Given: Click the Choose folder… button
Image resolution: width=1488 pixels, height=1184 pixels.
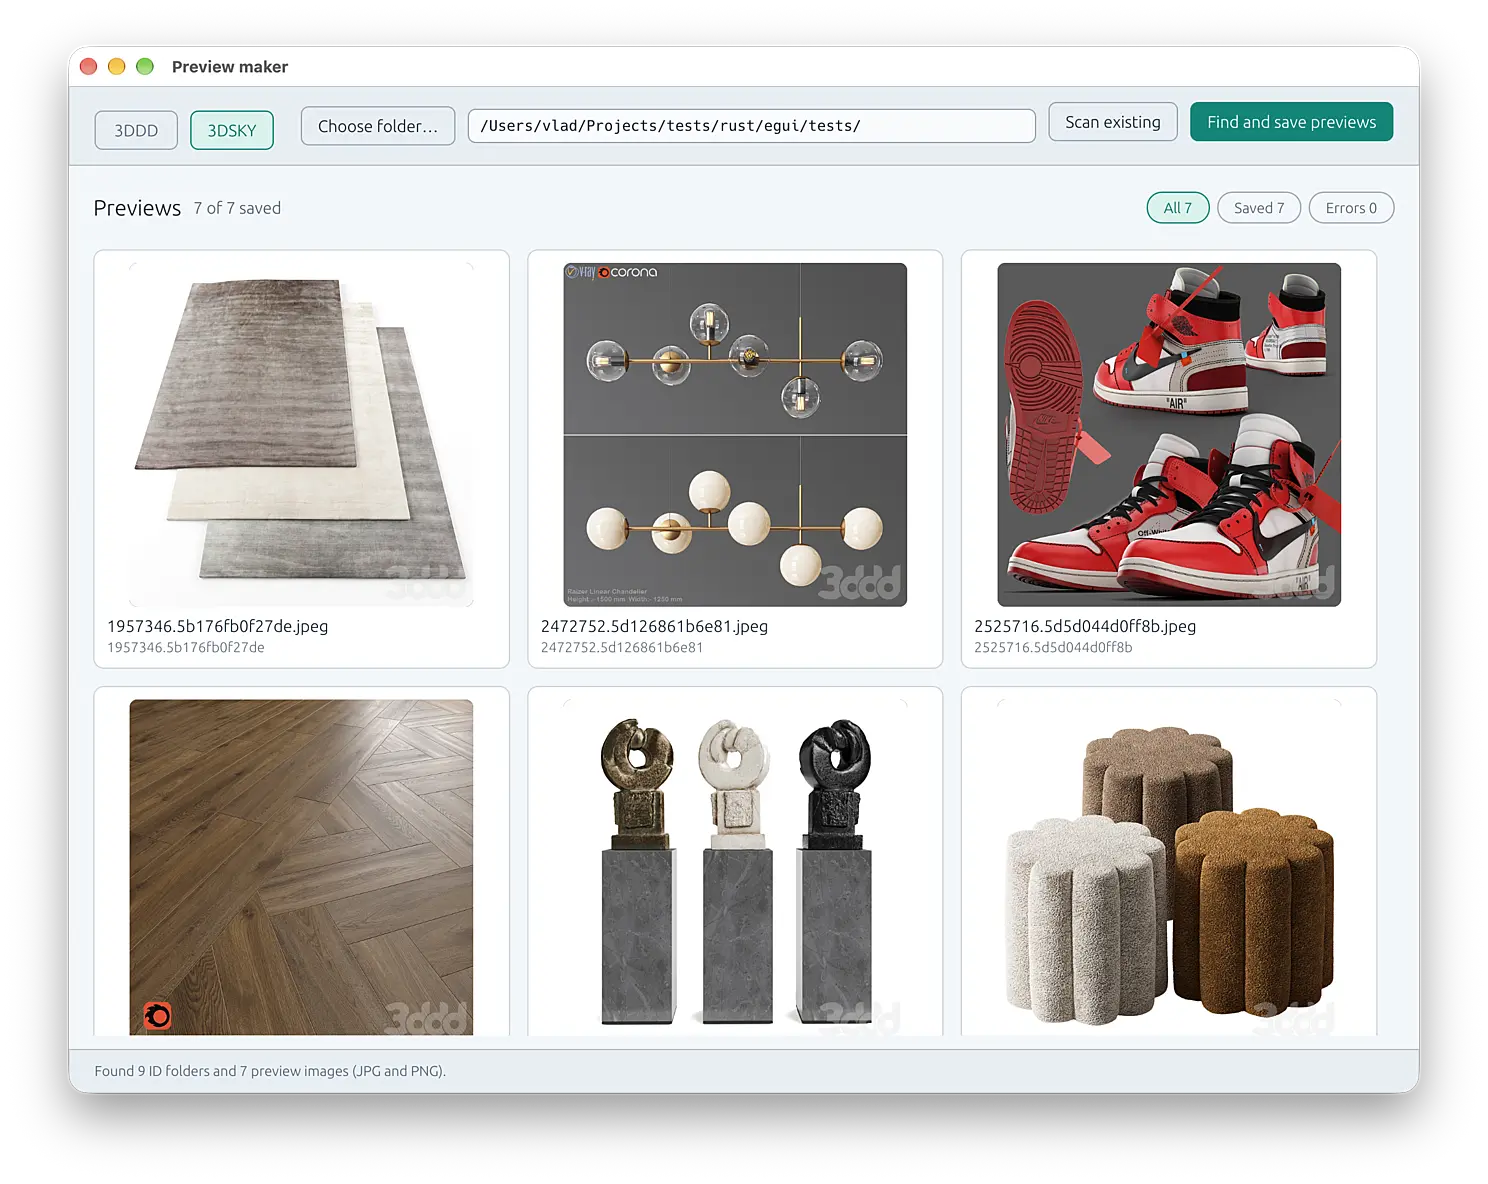Looking at the screenshot, I should coord(378,126).
